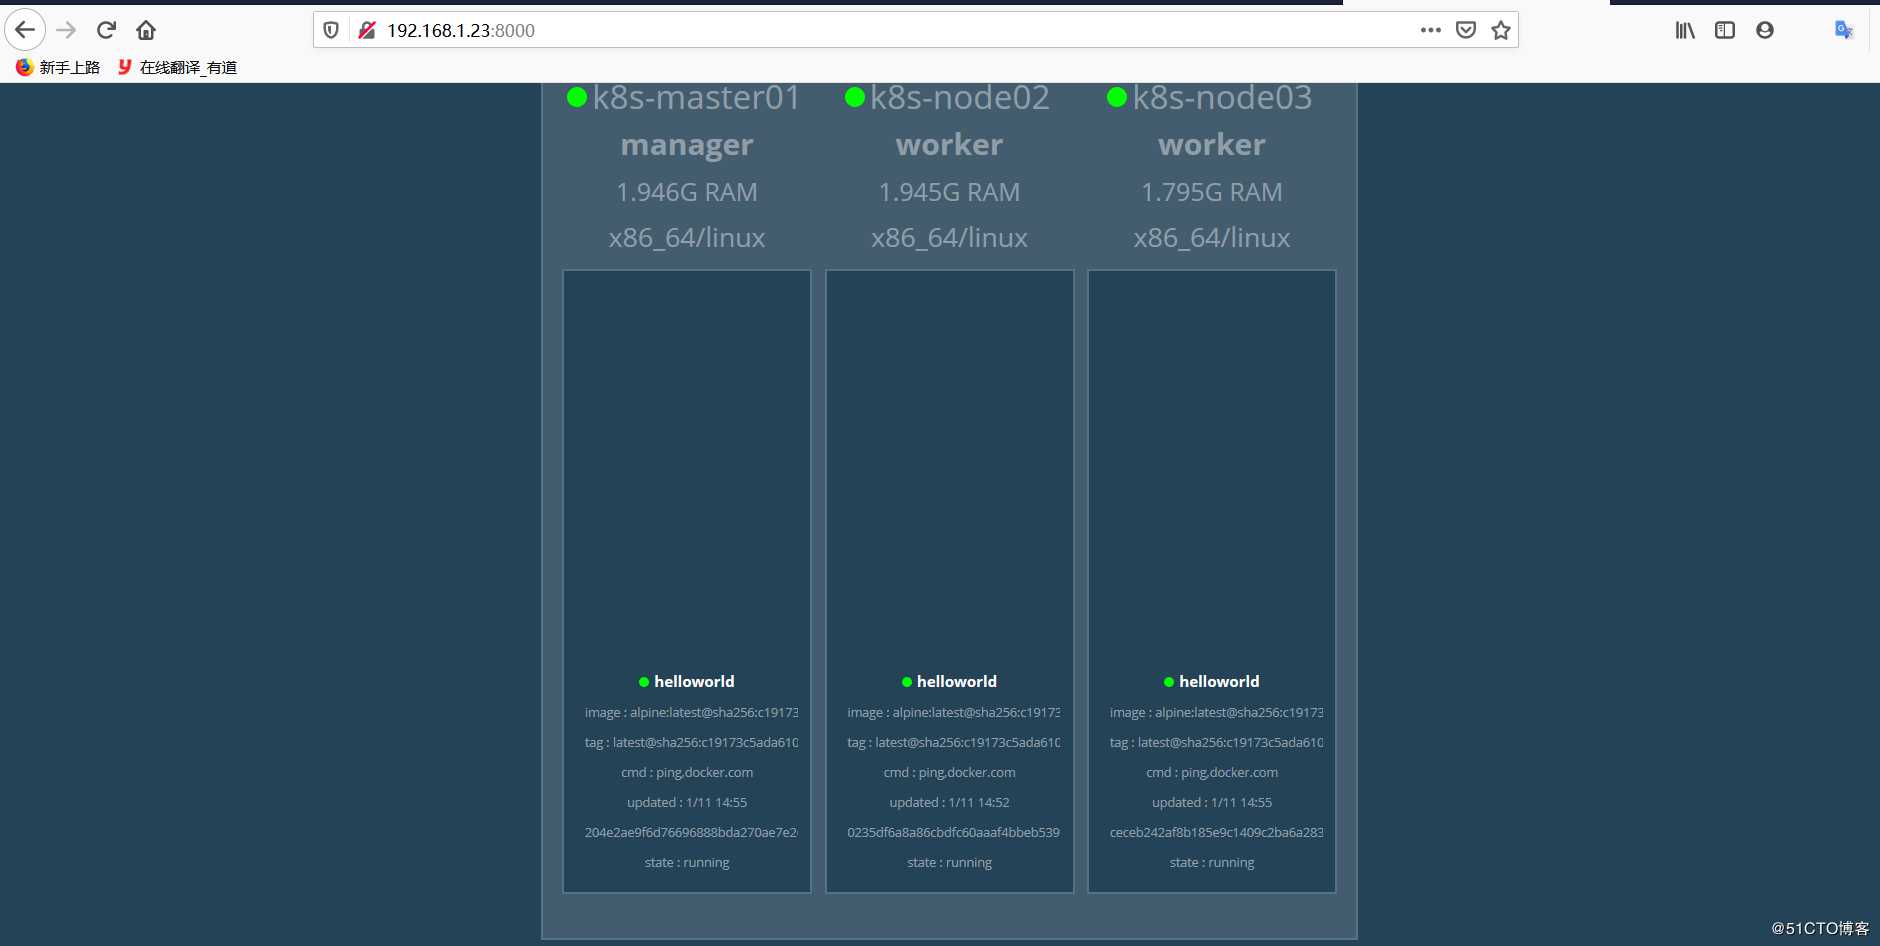Image resolution: width=1880 pixels, height=946 pixels.
Task: Click state running in k8s-node03 card
Action: (1212, 863)
